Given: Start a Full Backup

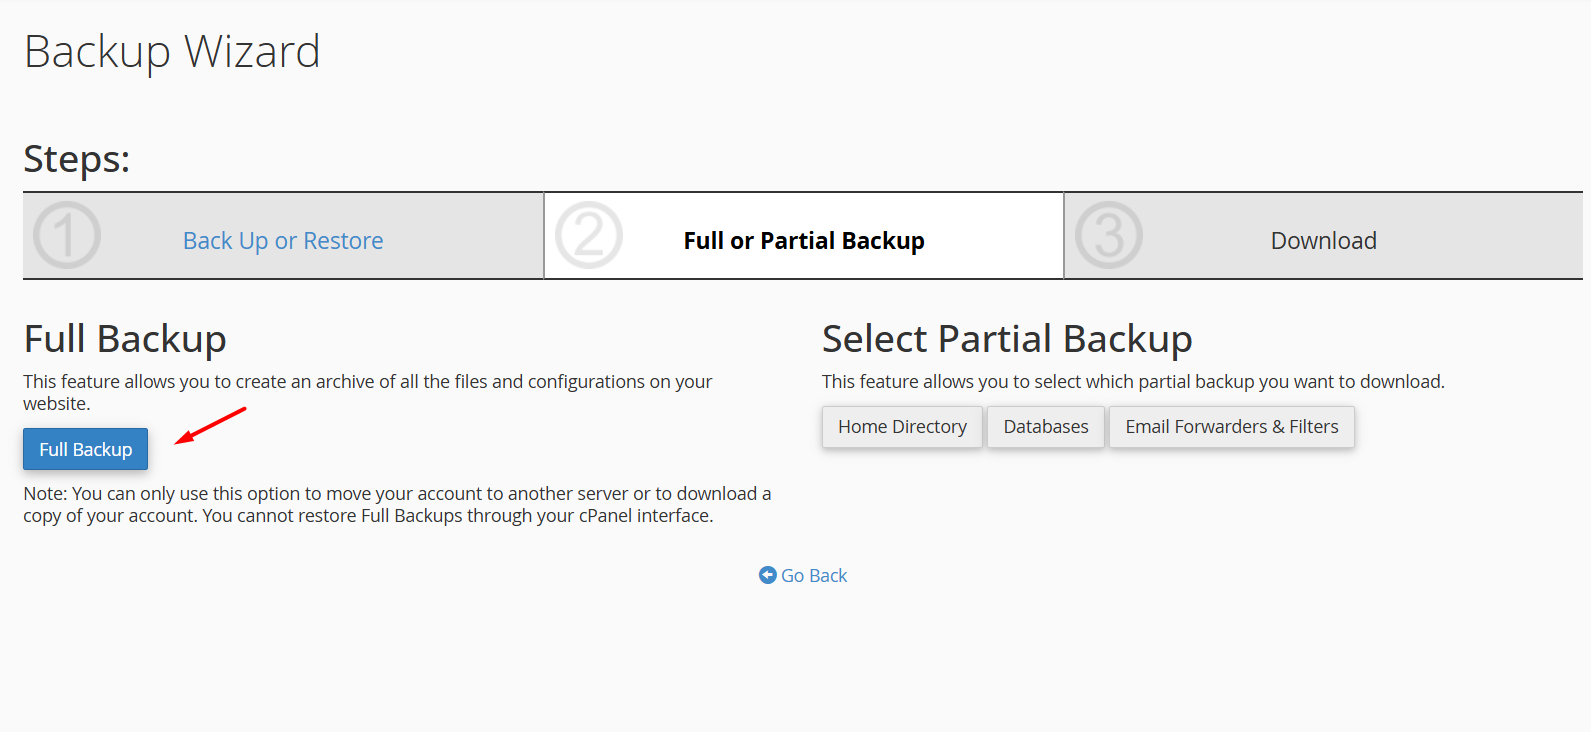Looking at the screenshot, I should 85,449.
